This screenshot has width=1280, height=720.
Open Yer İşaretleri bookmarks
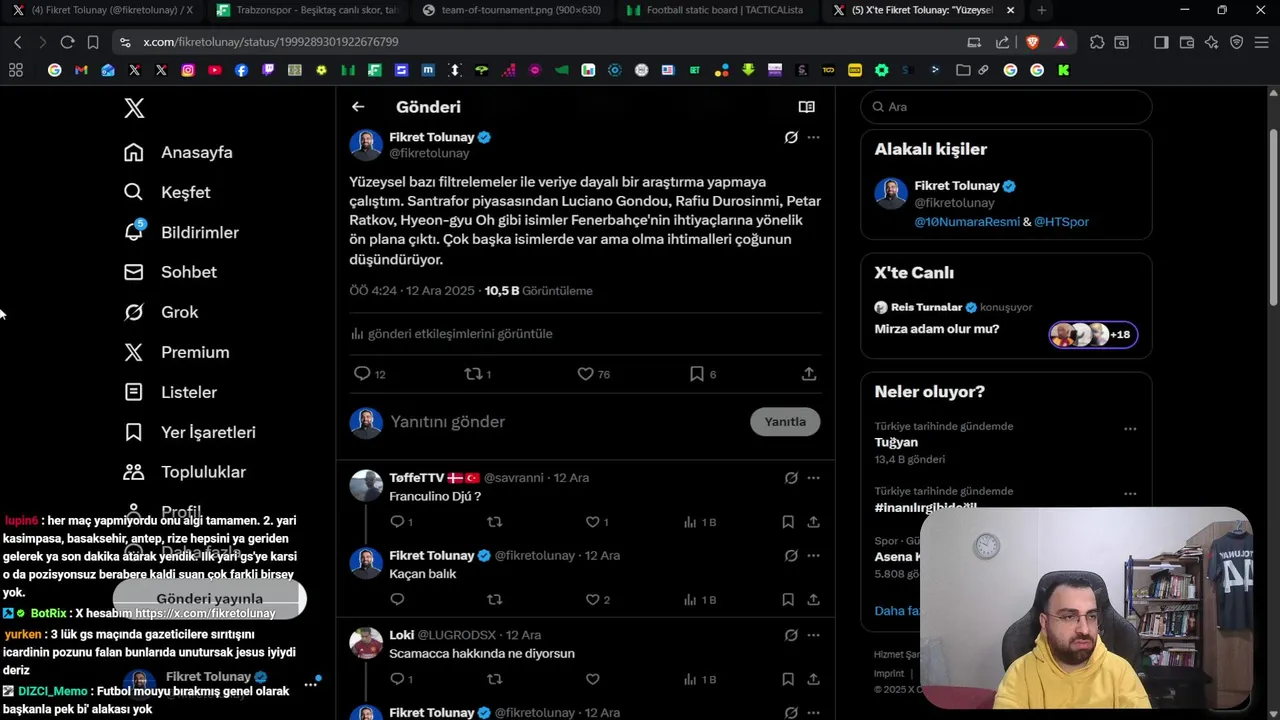[x=189, y=432]
